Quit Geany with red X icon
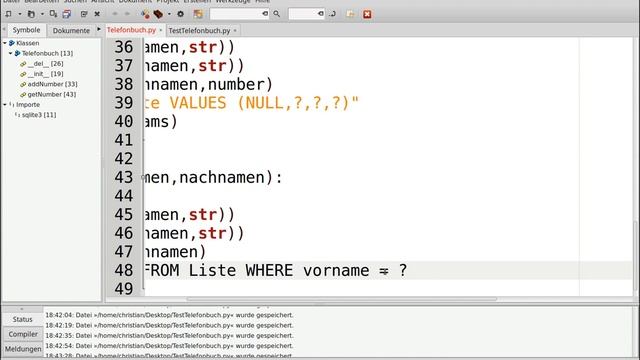Image resolution: width=640 pixels, height=360 pixels. tap(367, 14)
